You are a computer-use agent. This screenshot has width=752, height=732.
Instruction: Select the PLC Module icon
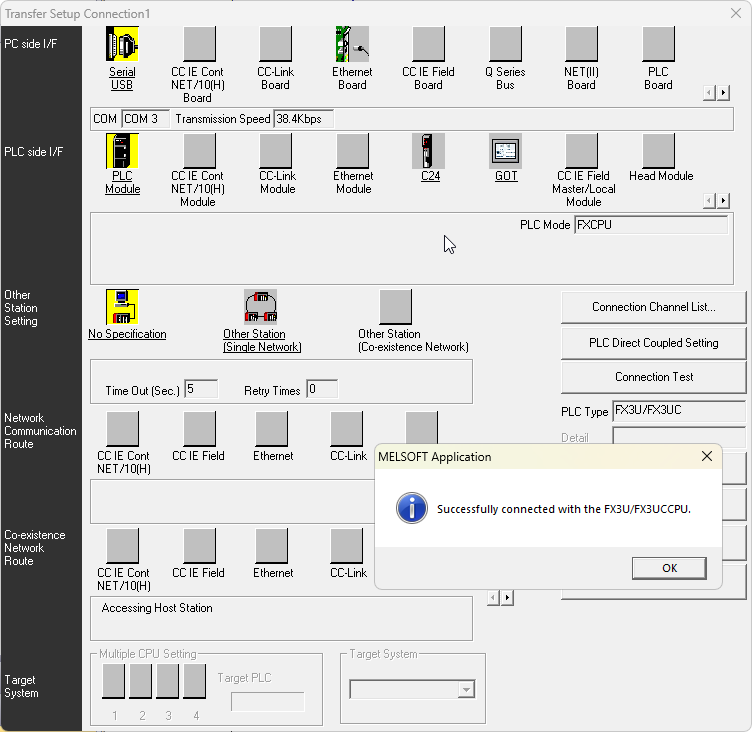(x=122, y=151)
